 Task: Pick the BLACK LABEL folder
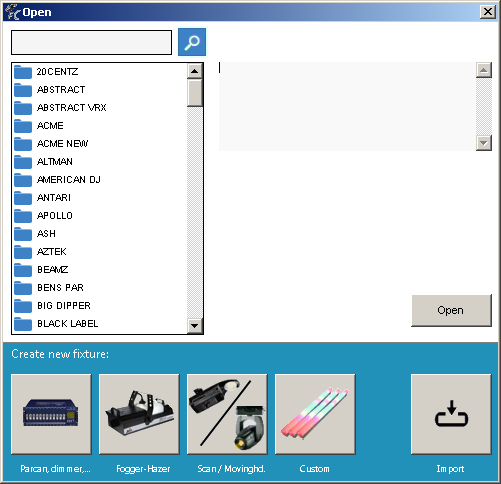[100, 324]
